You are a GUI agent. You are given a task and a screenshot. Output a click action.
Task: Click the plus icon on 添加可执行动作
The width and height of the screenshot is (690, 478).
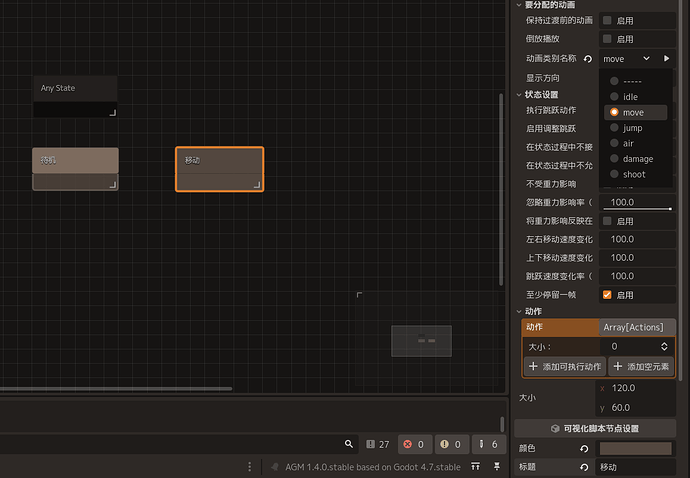click(533, 366)
